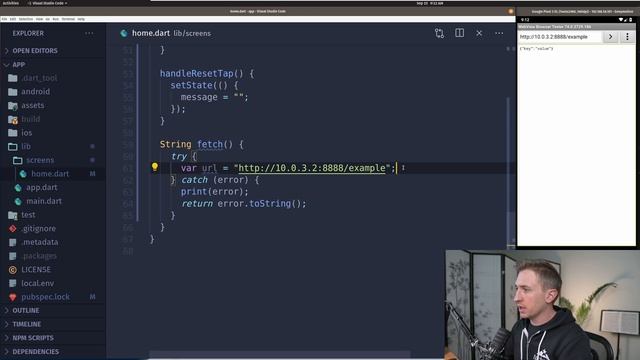Click the lib/screens breadcrumb path

click(192, 33)
